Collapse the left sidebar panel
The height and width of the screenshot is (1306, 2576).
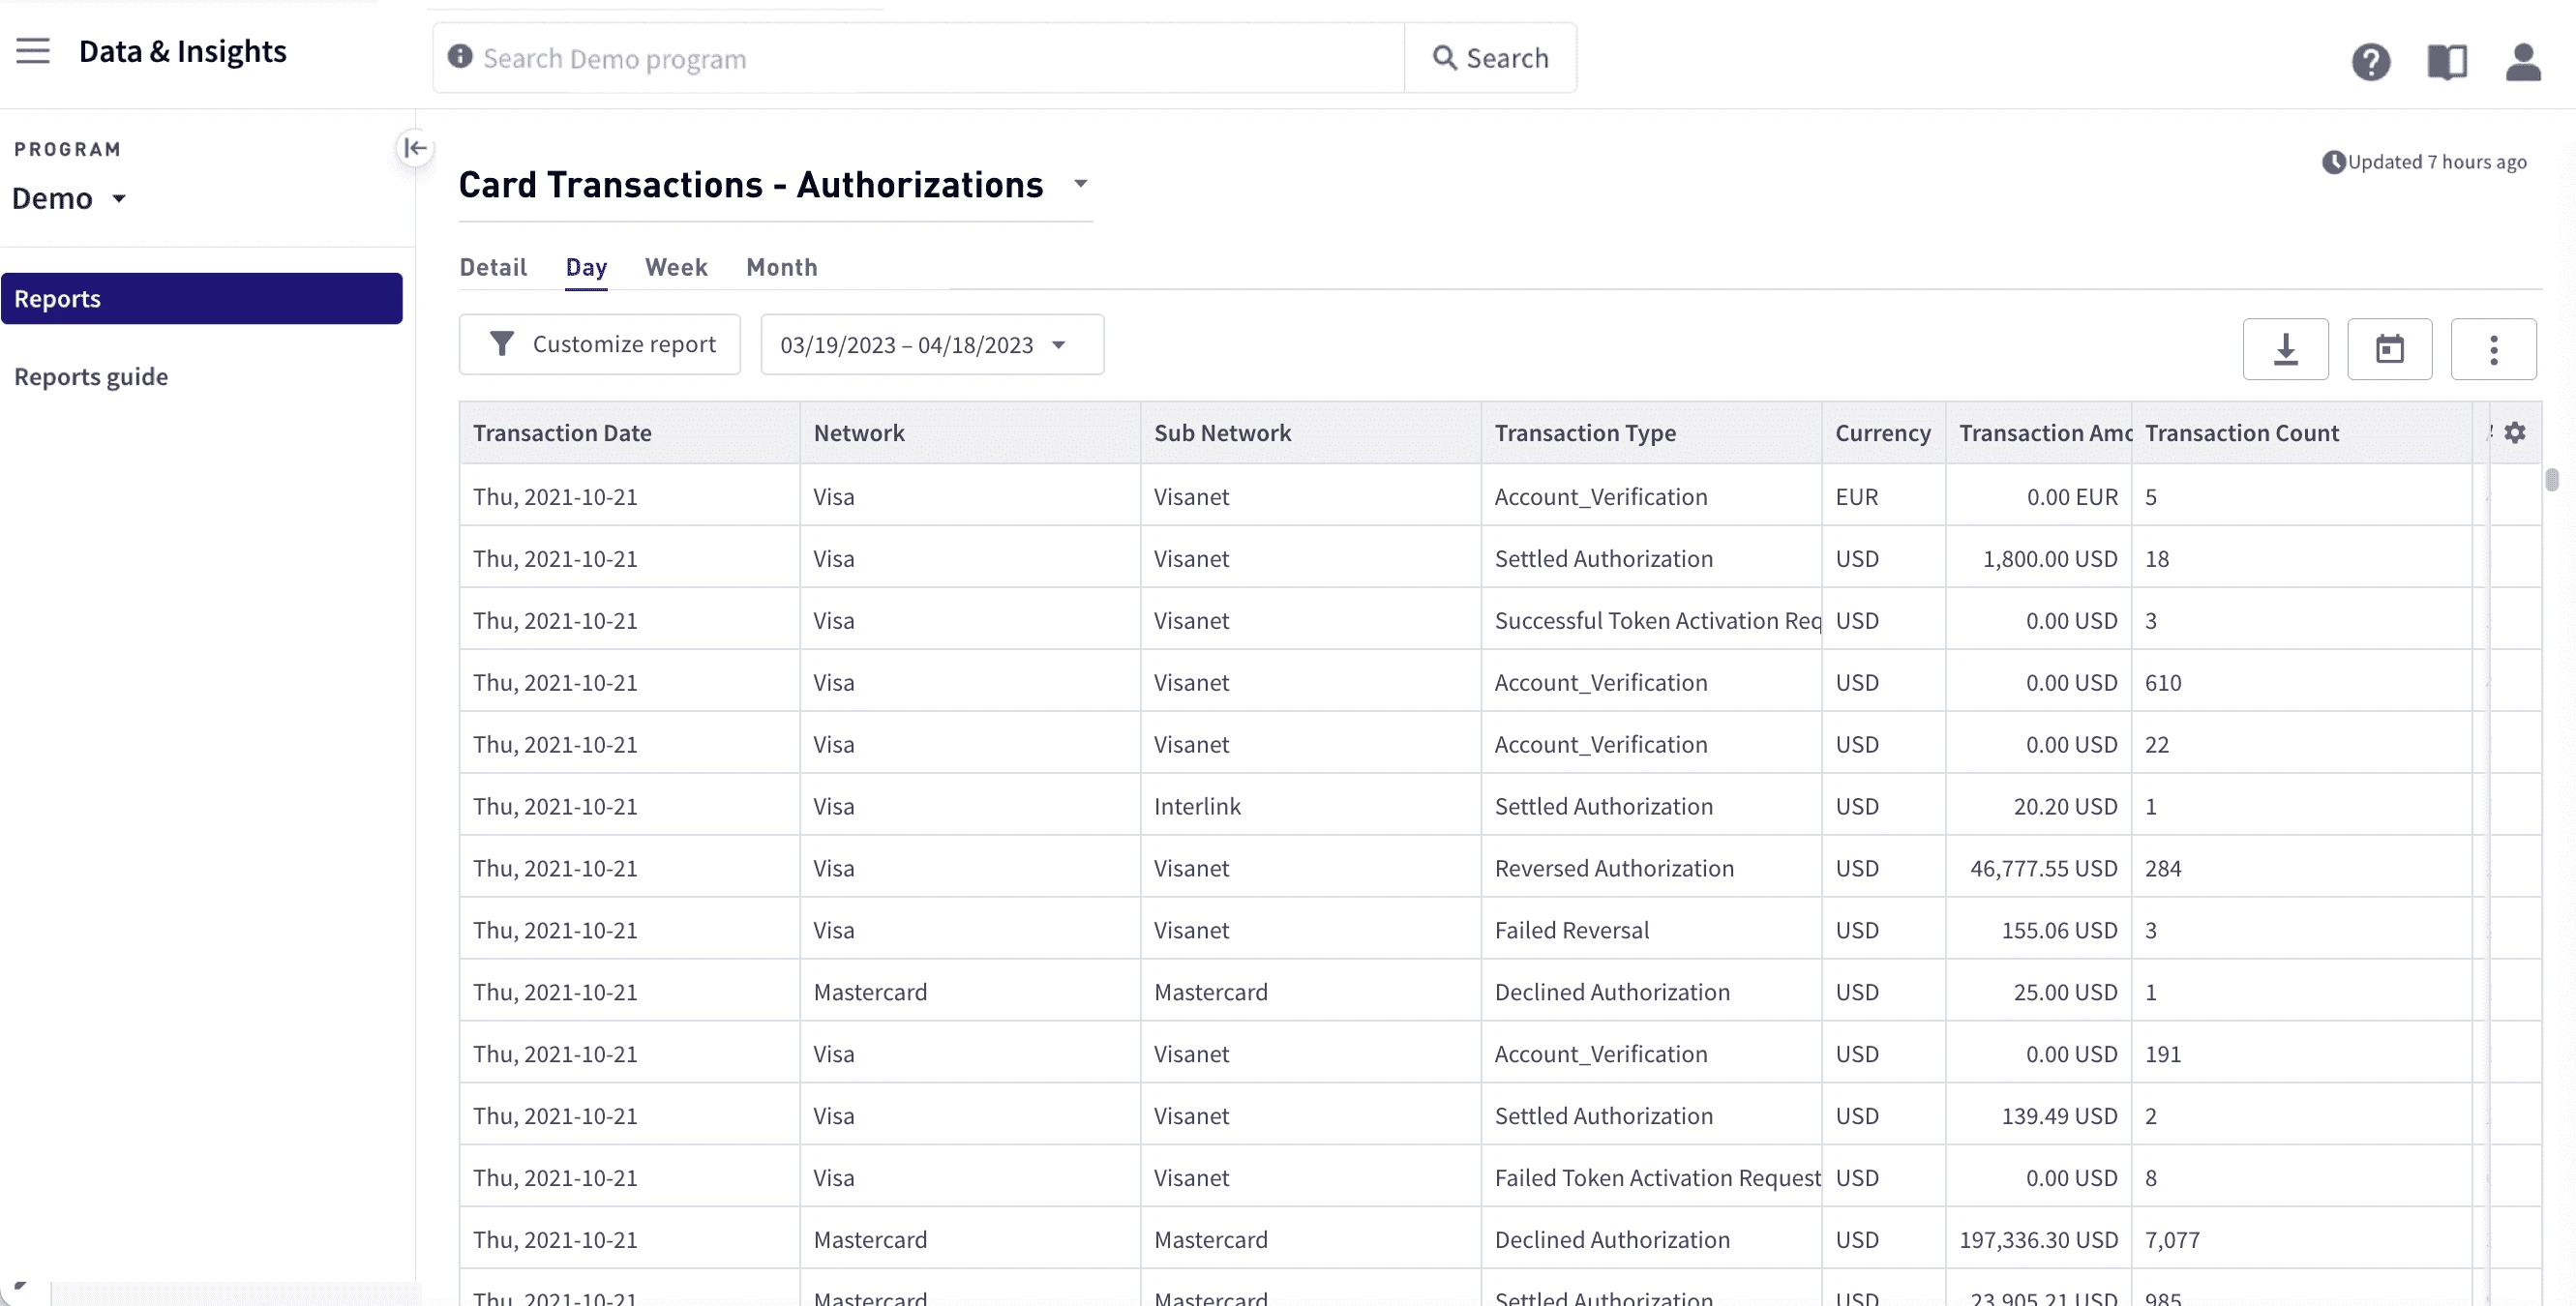click(x=415, y=148)
